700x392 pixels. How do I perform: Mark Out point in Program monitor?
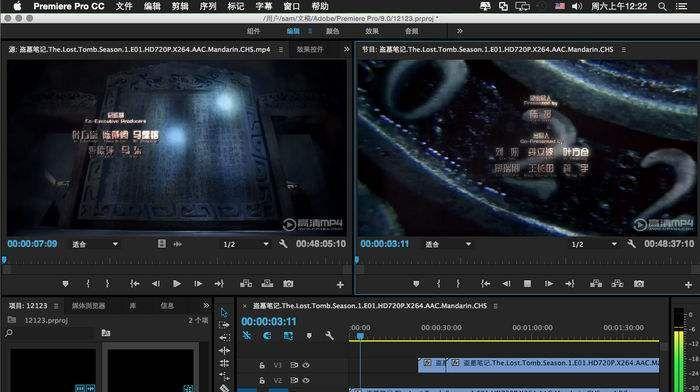click(458, 284)
